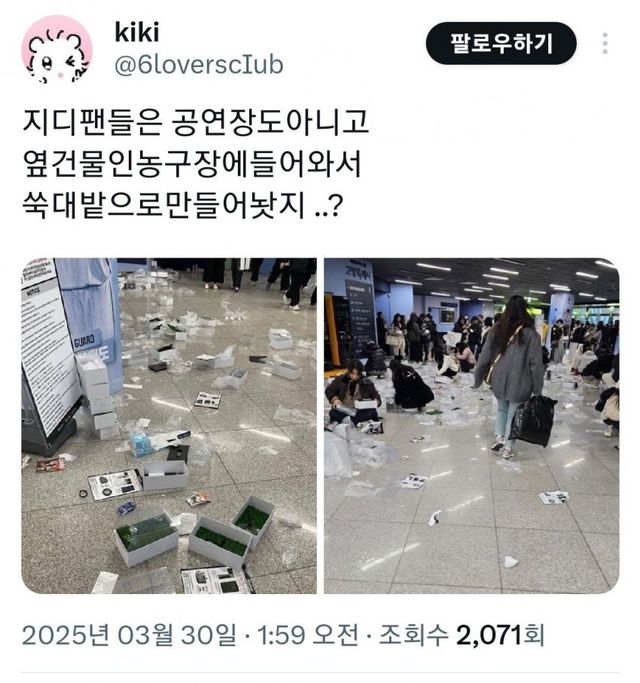Click the tweet date 2025년 03월 30일

pyautogui.click(x=129, y=635)
